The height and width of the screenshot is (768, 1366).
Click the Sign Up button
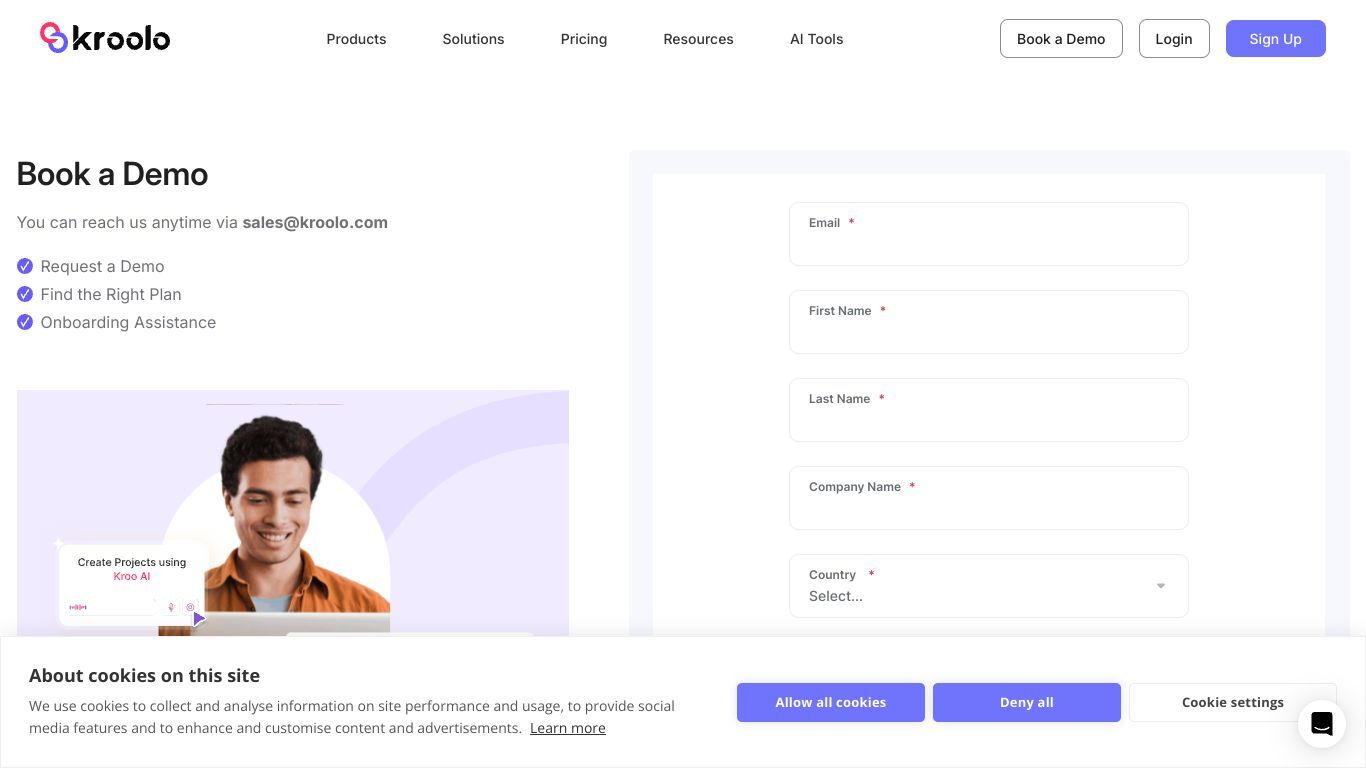click(1276, 39)
